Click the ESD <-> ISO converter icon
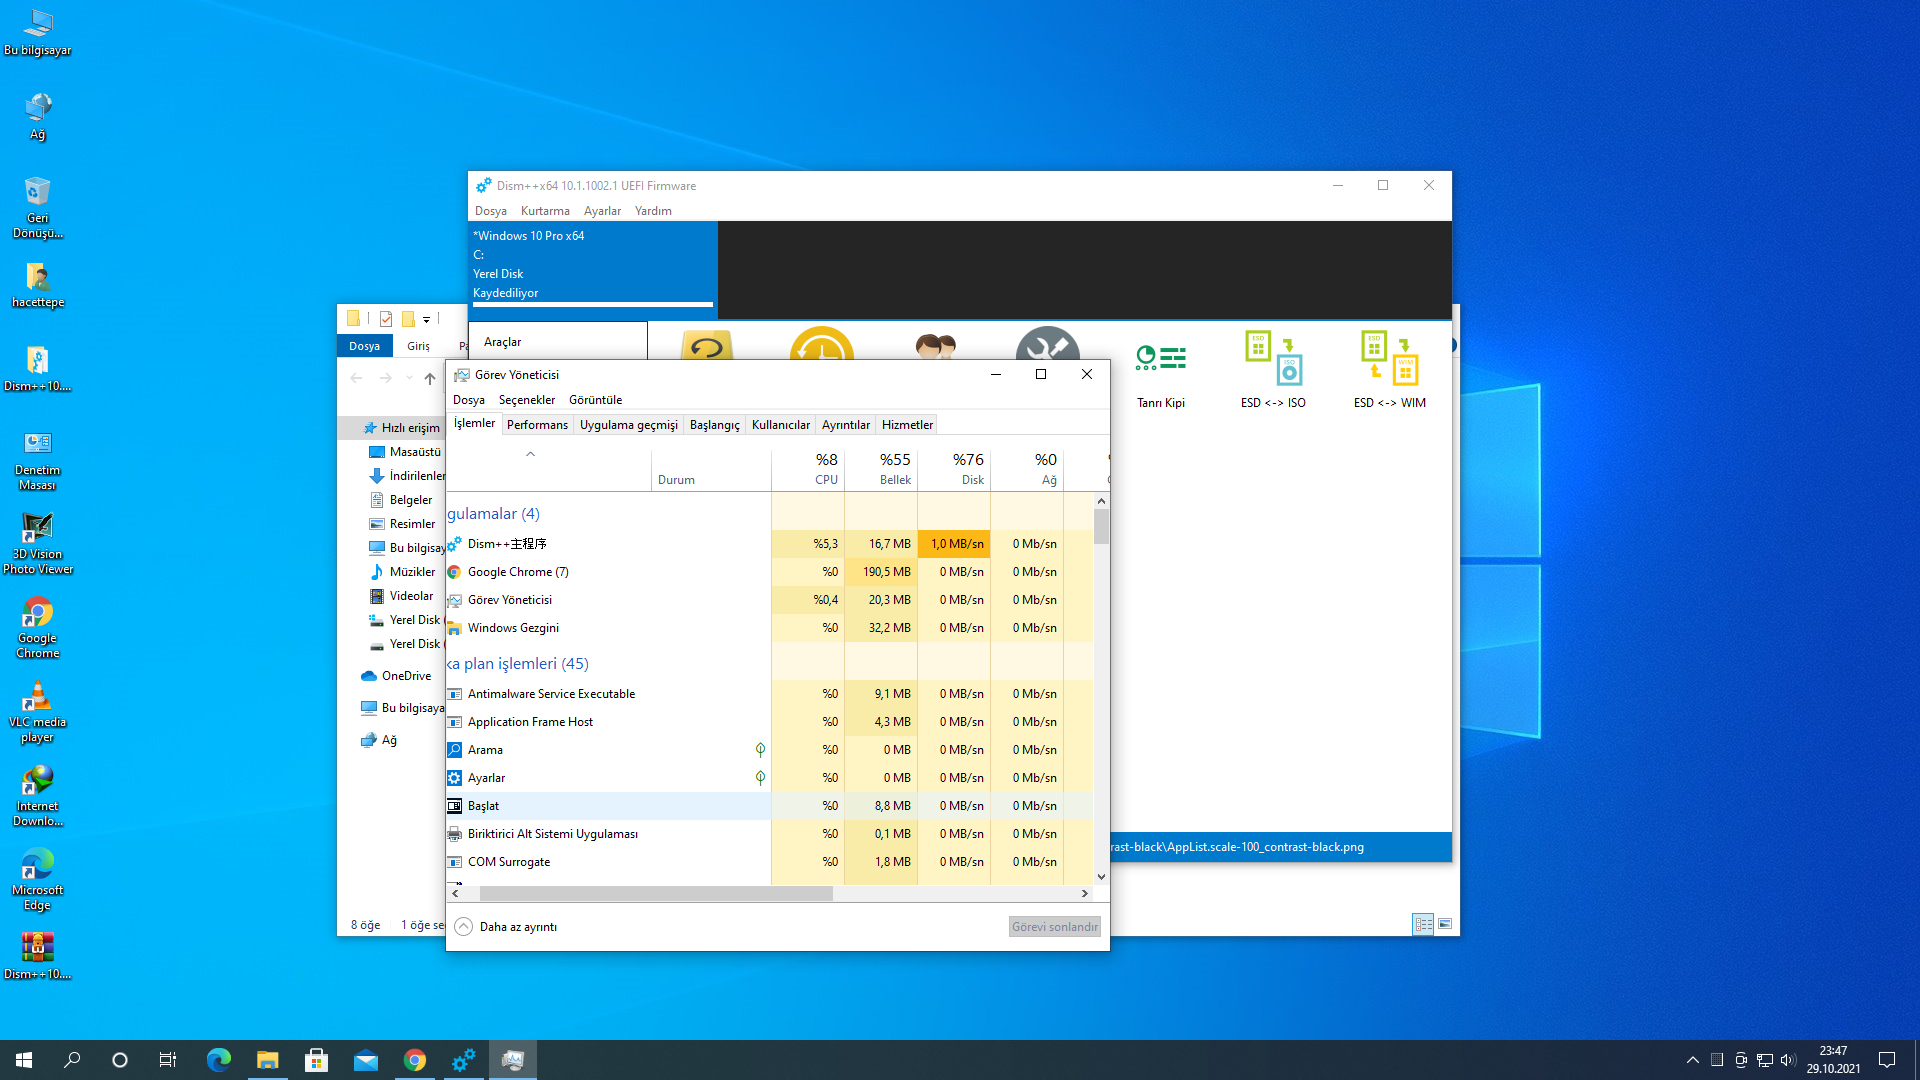This screenshot has height=1080, width=1920. coord(1273,360)
